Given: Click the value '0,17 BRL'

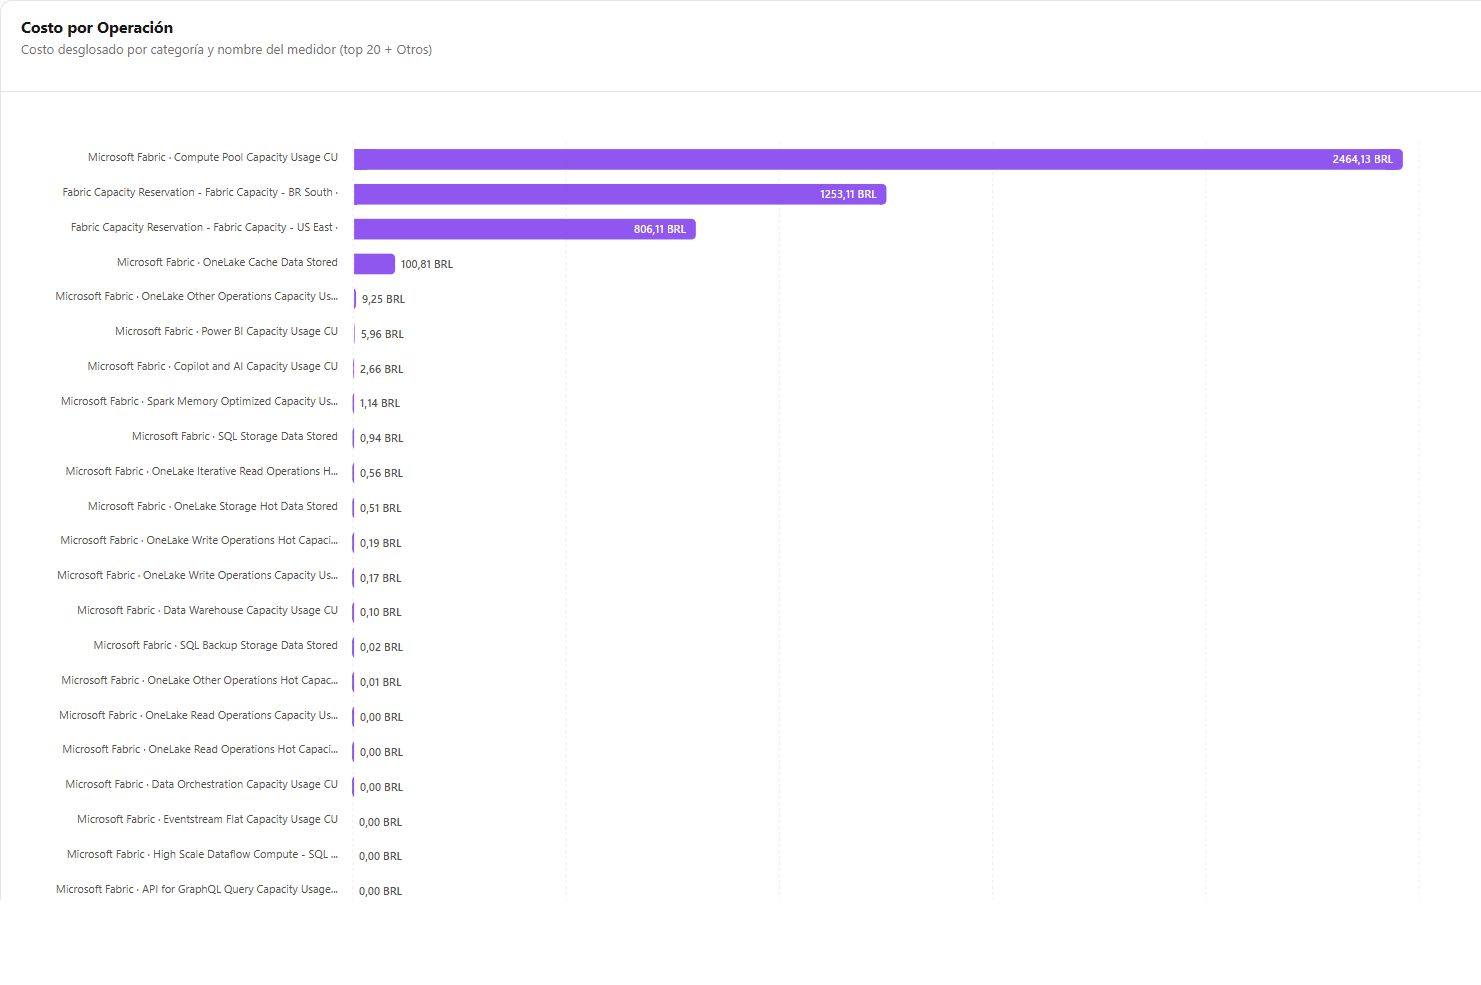Looking at the screenshot, I should 380,579.
